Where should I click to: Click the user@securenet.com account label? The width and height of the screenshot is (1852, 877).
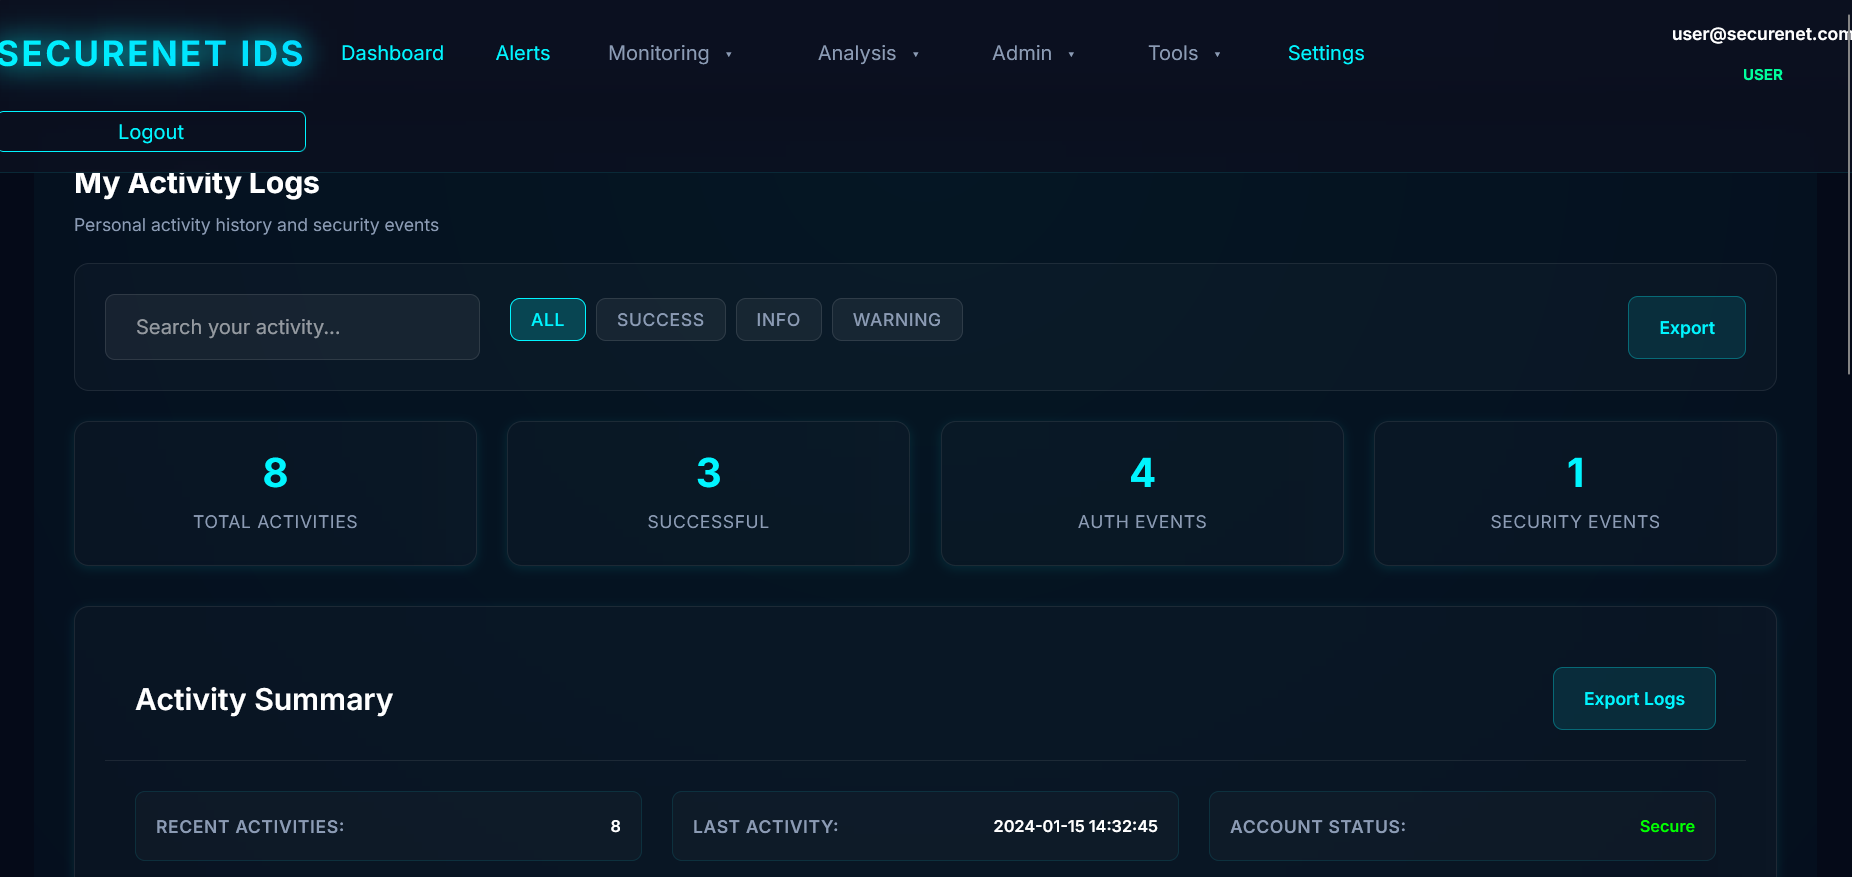pyautogui.click(x=1761, y=34)
